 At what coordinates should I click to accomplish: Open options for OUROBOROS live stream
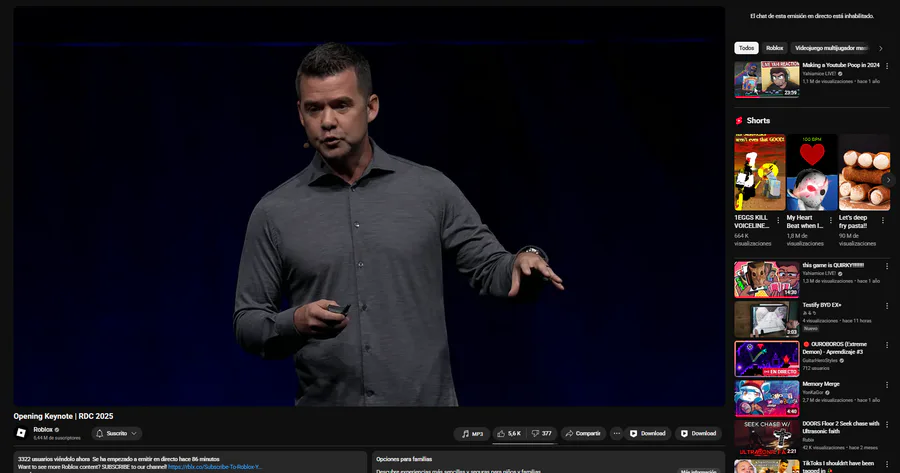pos(887,346)
